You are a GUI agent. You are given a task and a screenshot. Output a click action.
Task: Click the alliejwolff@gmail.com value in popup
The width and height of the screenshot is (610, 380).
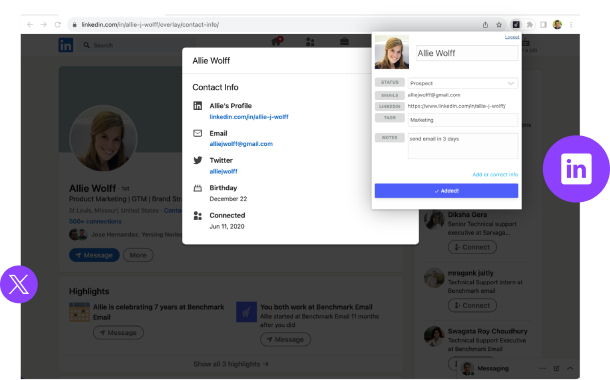434,95
